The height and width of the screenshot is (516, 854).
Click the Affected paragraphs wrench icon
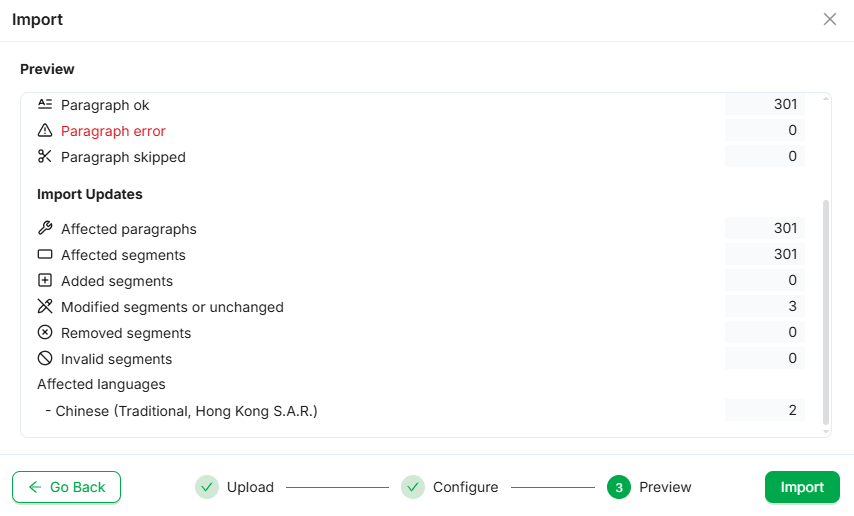point(44,229)
